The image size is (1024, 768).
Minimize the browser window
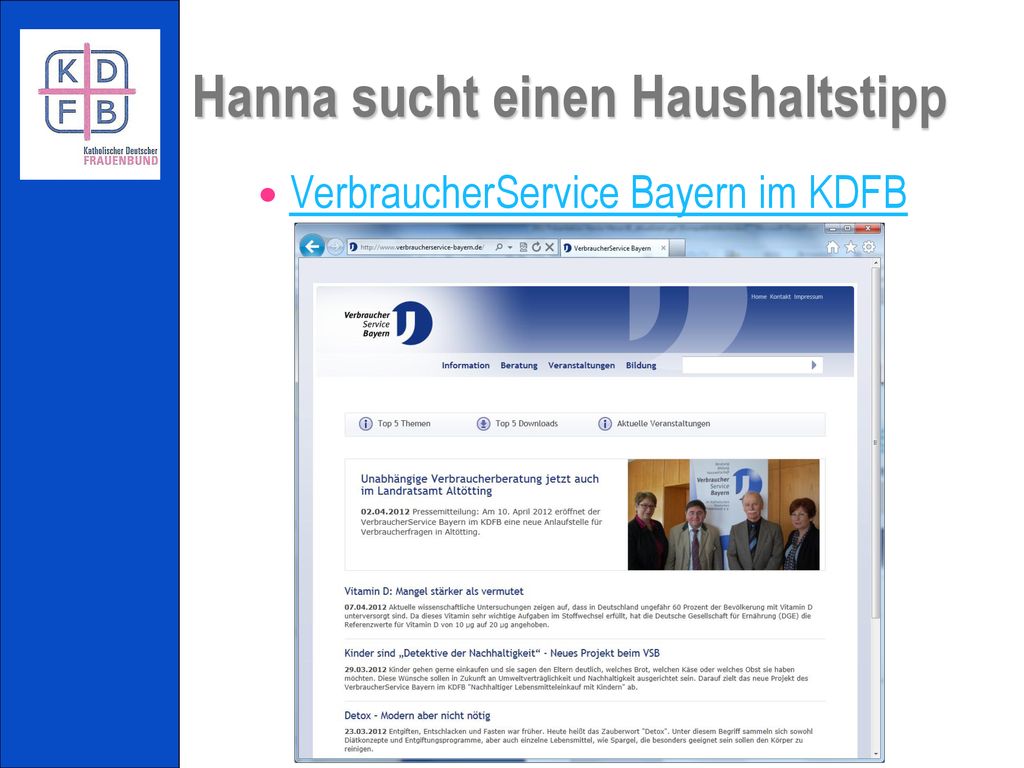coord(832,229)
